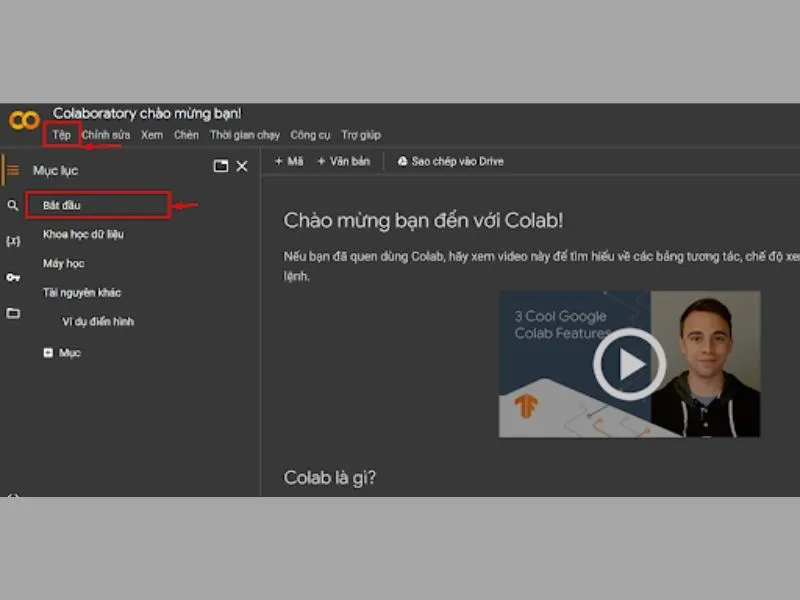This screenshot has height=600, width=800.
Task: Pop out the Mục lục panel in new tab
Action: point(221,166)
